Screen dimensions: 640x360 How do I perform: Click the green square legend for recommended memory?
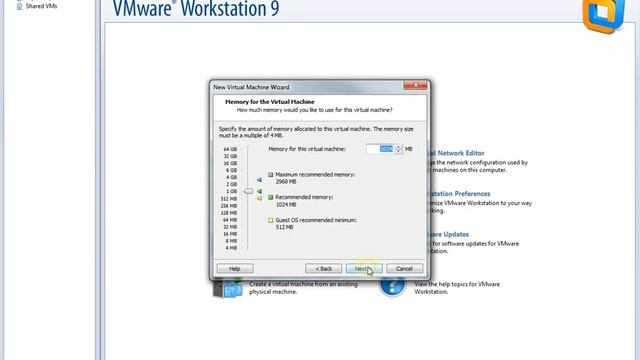[270, 197]
